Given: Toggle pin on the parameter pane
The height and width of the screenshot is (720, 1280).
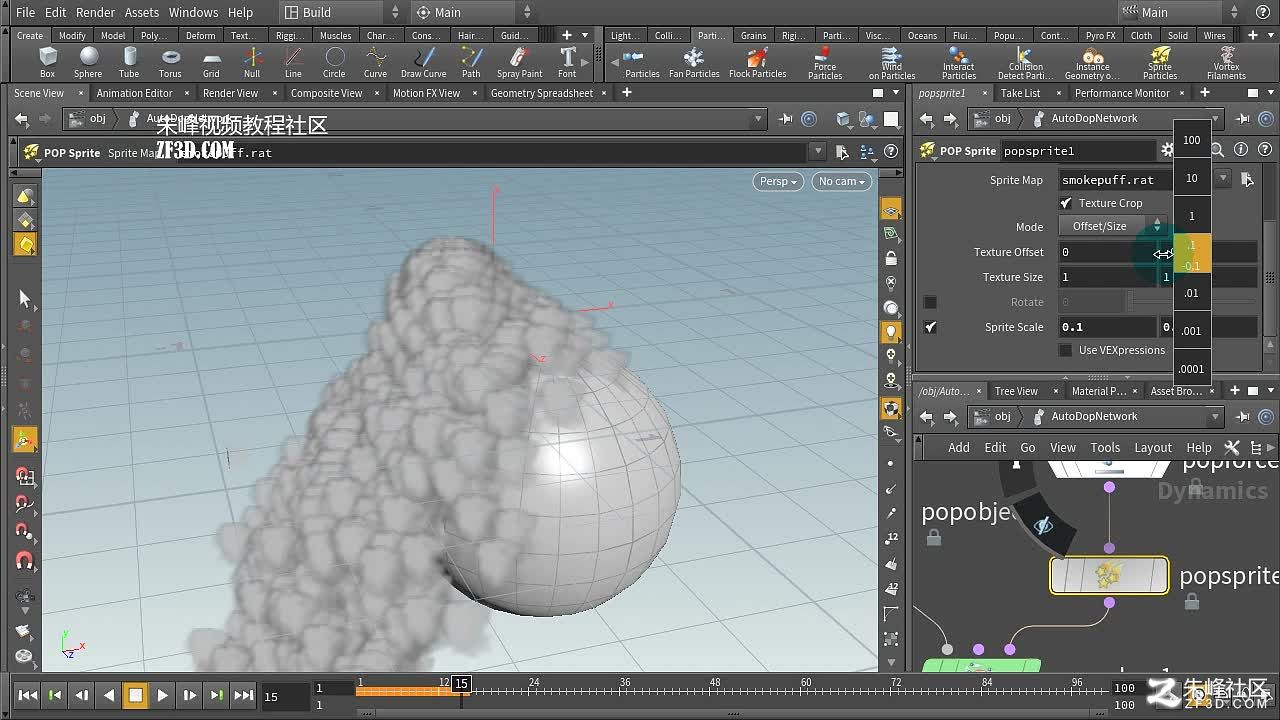Looking at the screenshot, I should point(1243,118).
